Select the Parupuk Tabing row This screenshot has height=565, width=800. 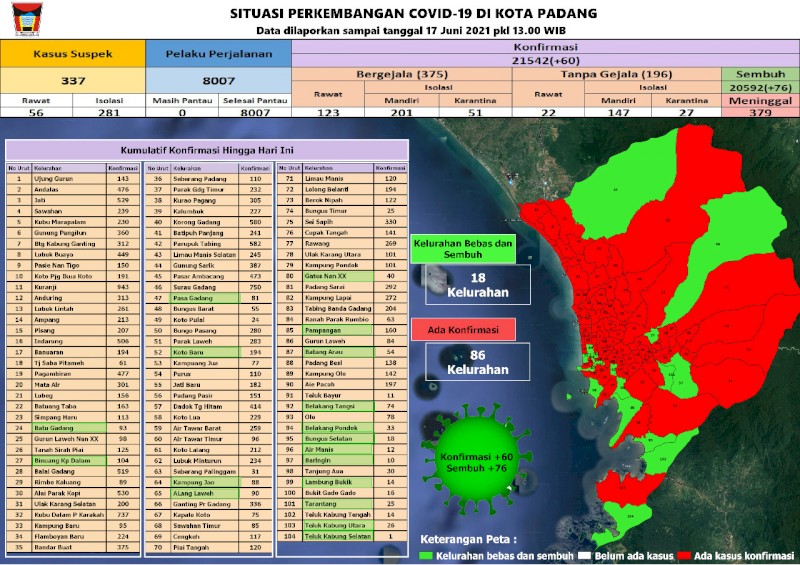209,243
